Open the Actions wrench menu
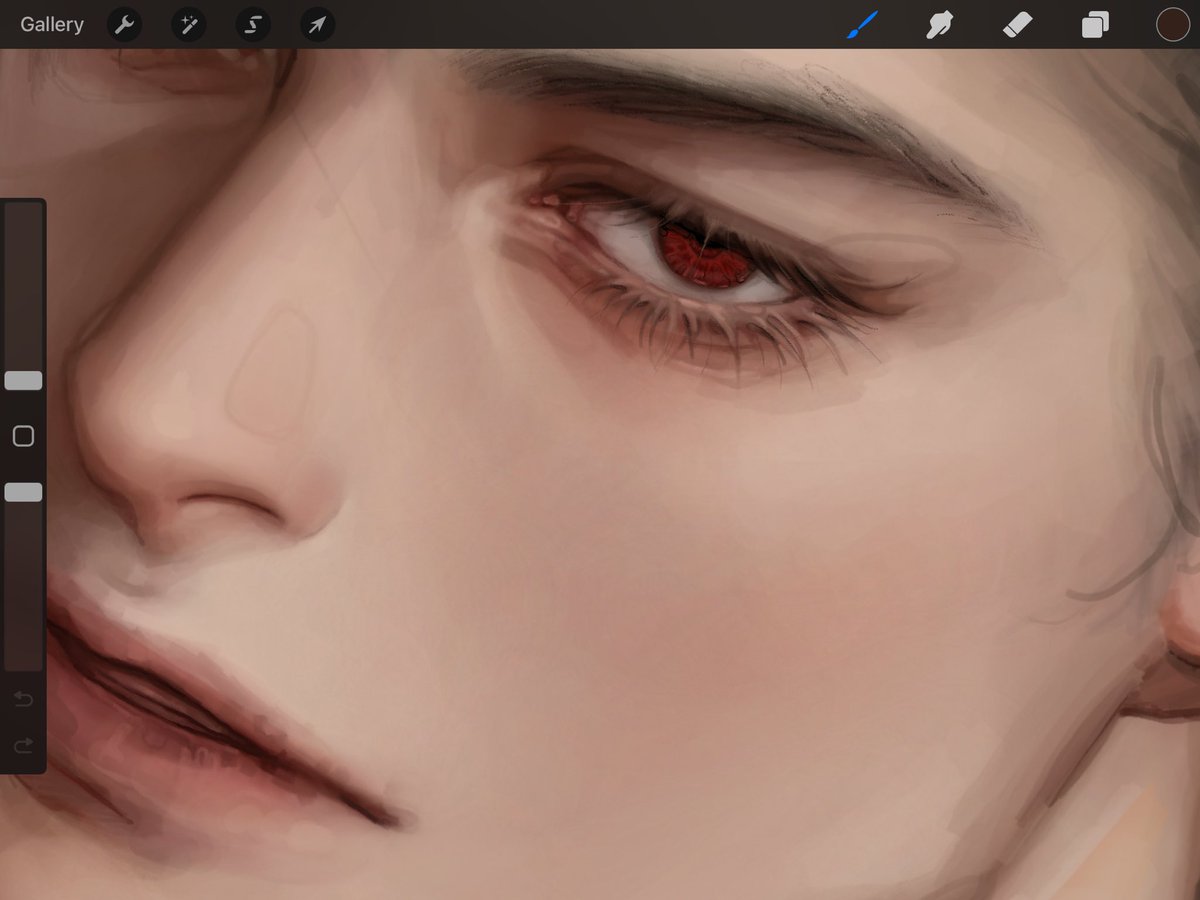This screenshot has height=900, width=1200. pyautogui.click(x=124, y=25)
